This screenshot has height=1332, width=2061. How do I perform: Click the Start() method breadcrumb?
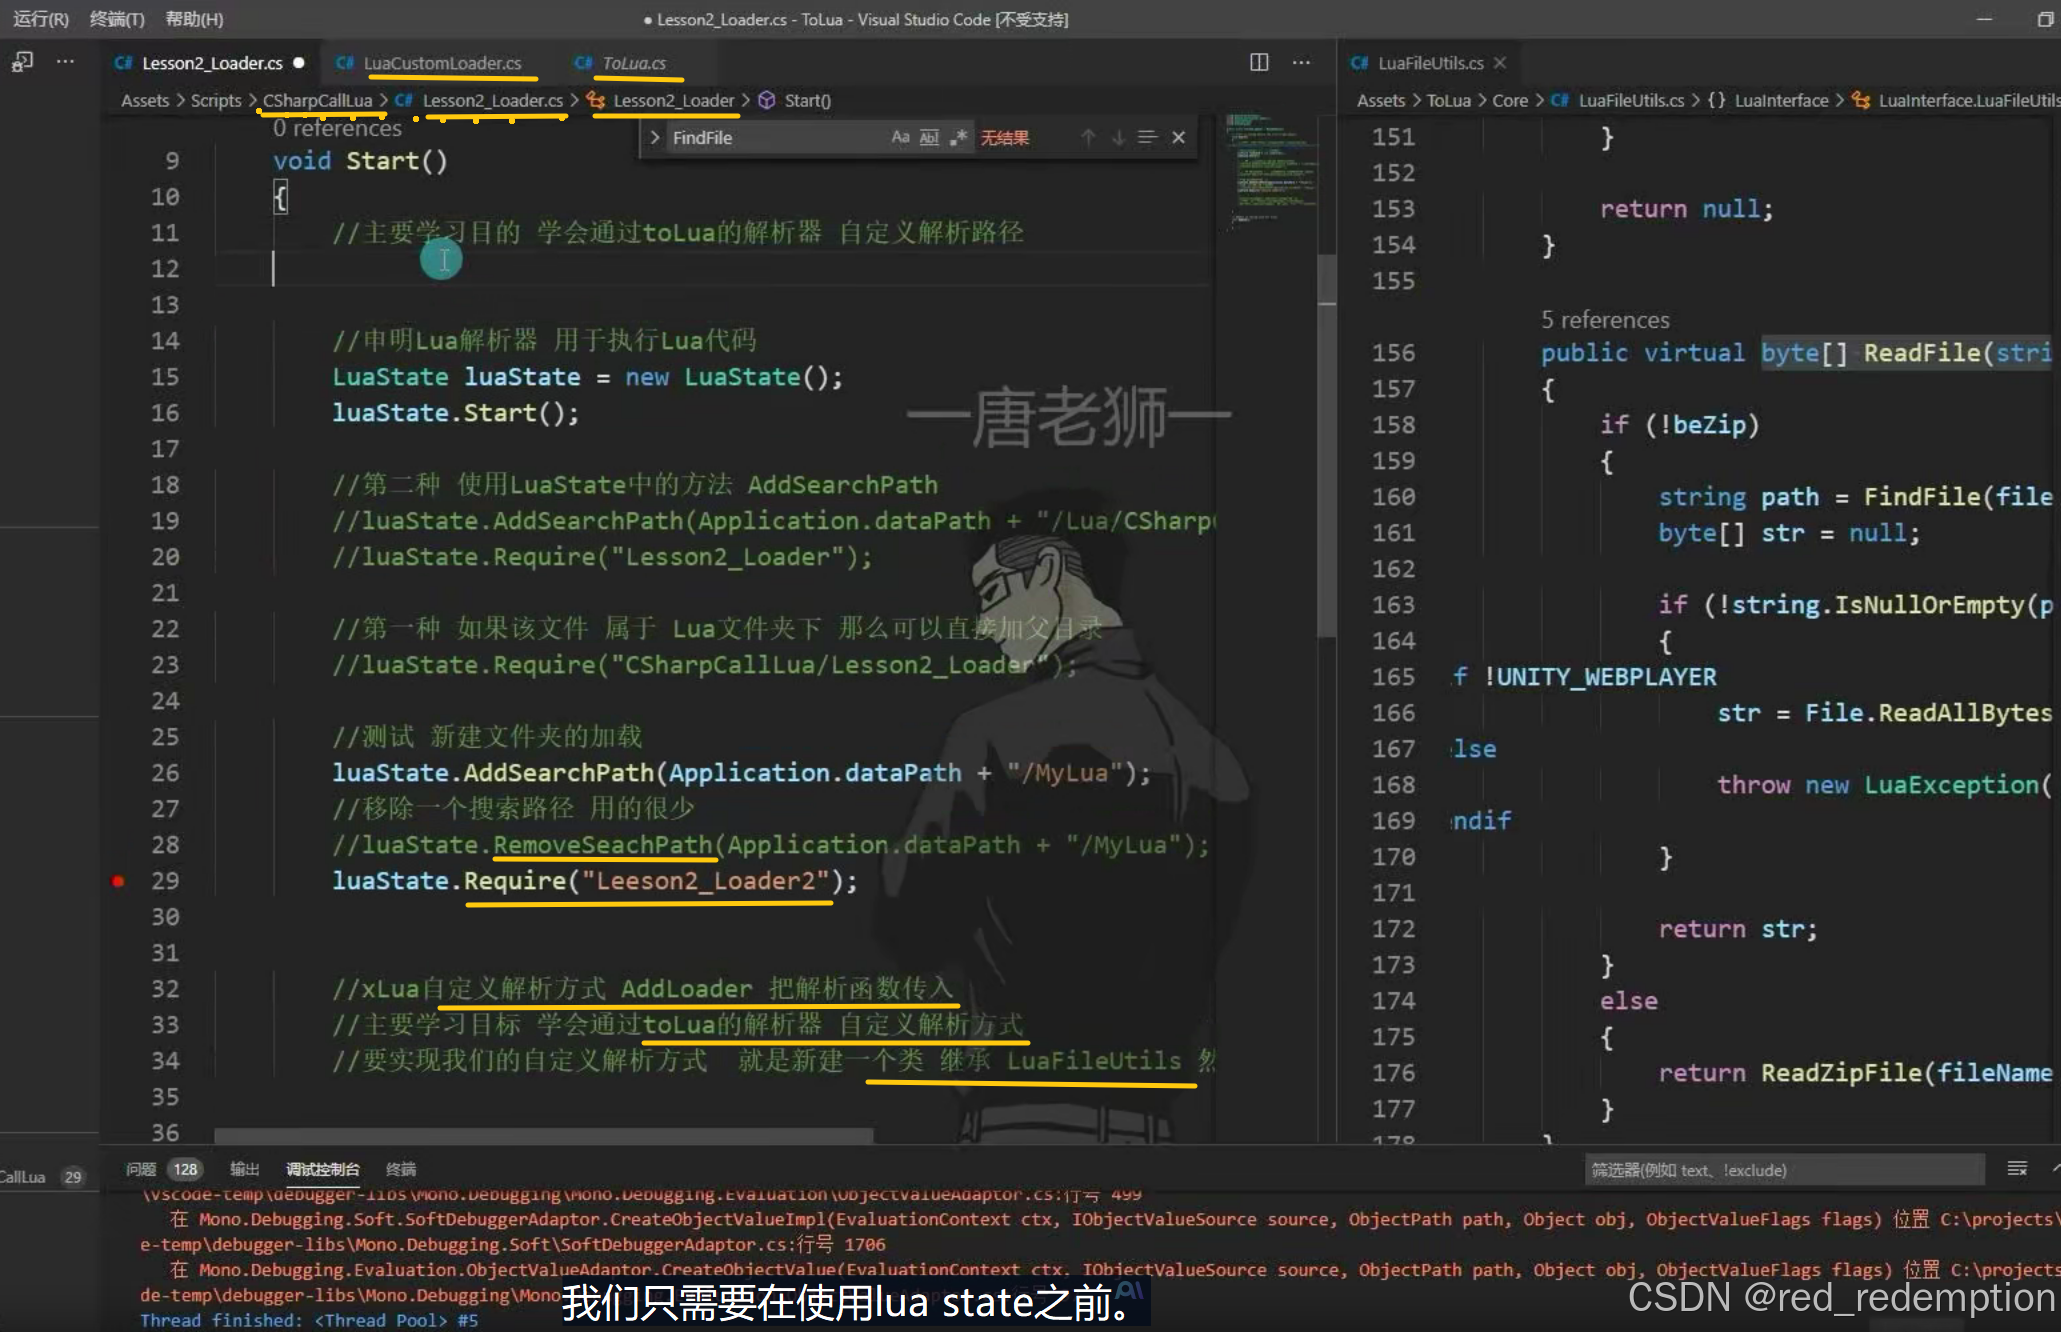click(x=808, y=101)
